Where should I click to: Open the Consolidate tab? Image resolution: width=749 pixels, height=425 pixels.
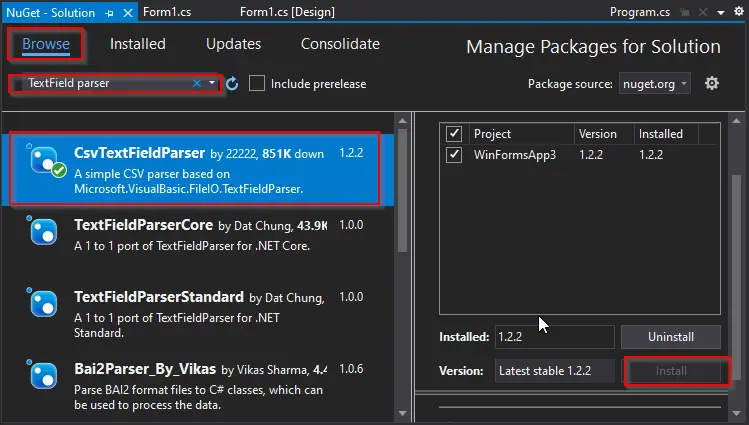[x=341, y=44]
